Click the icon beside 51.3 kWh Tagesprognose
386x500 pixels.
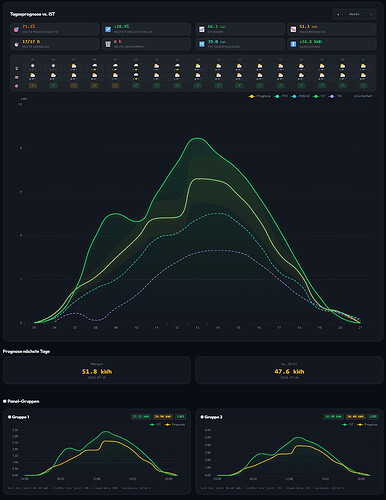pos(293,29)
